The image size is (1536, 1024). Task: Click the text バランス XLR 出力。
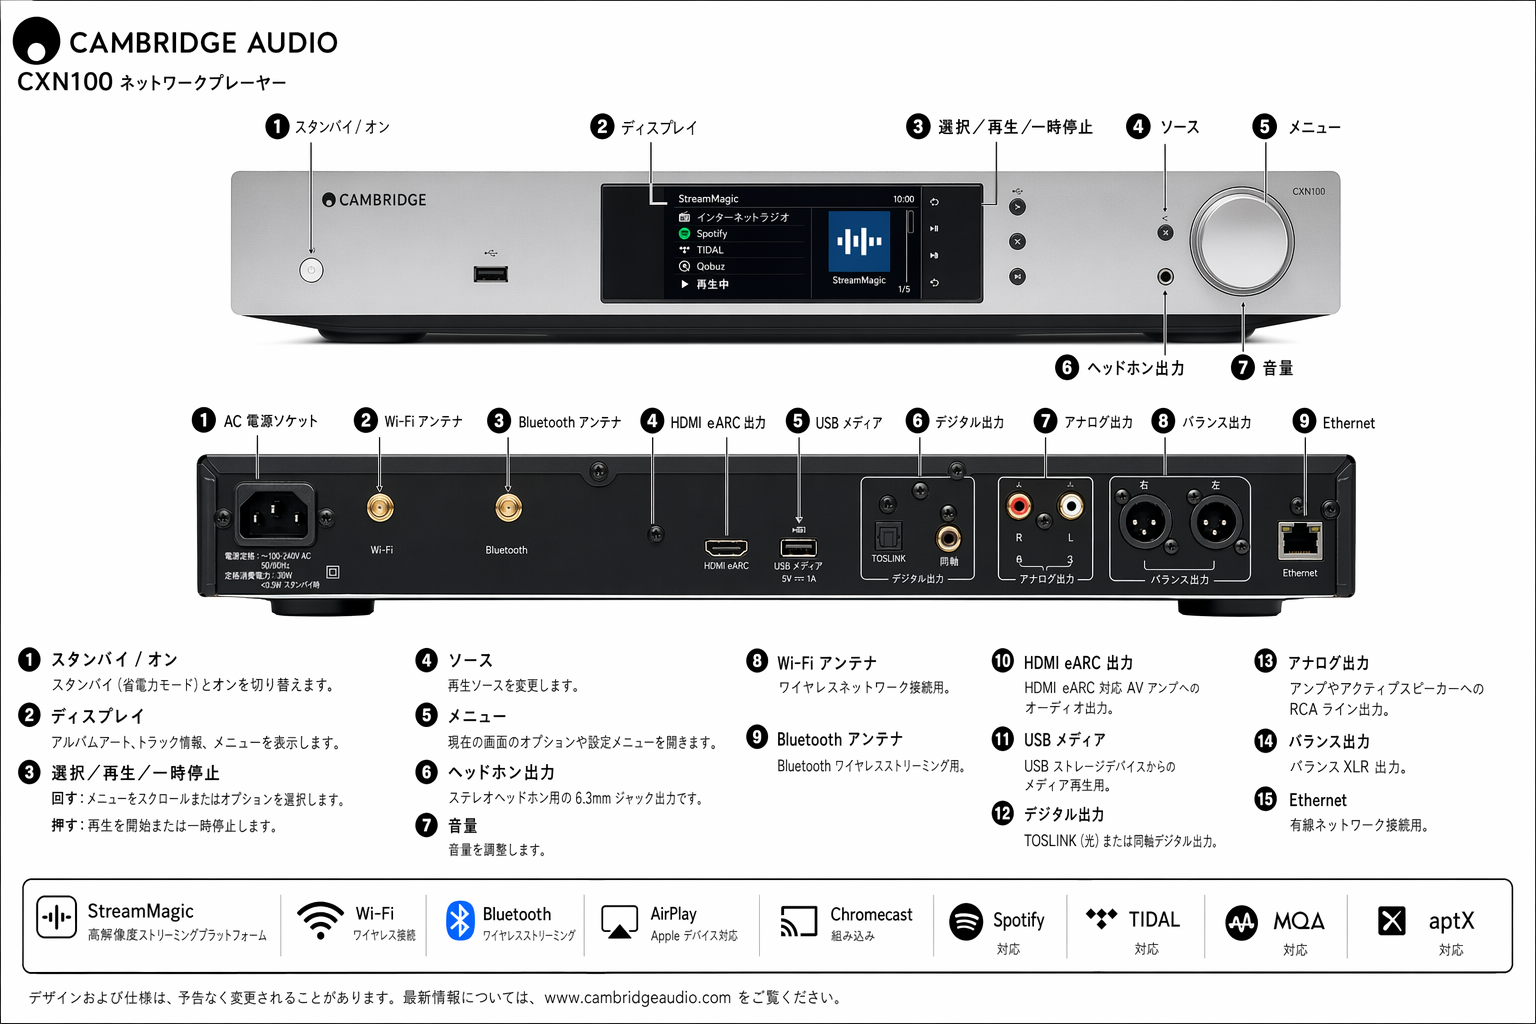click(1348, 768)
